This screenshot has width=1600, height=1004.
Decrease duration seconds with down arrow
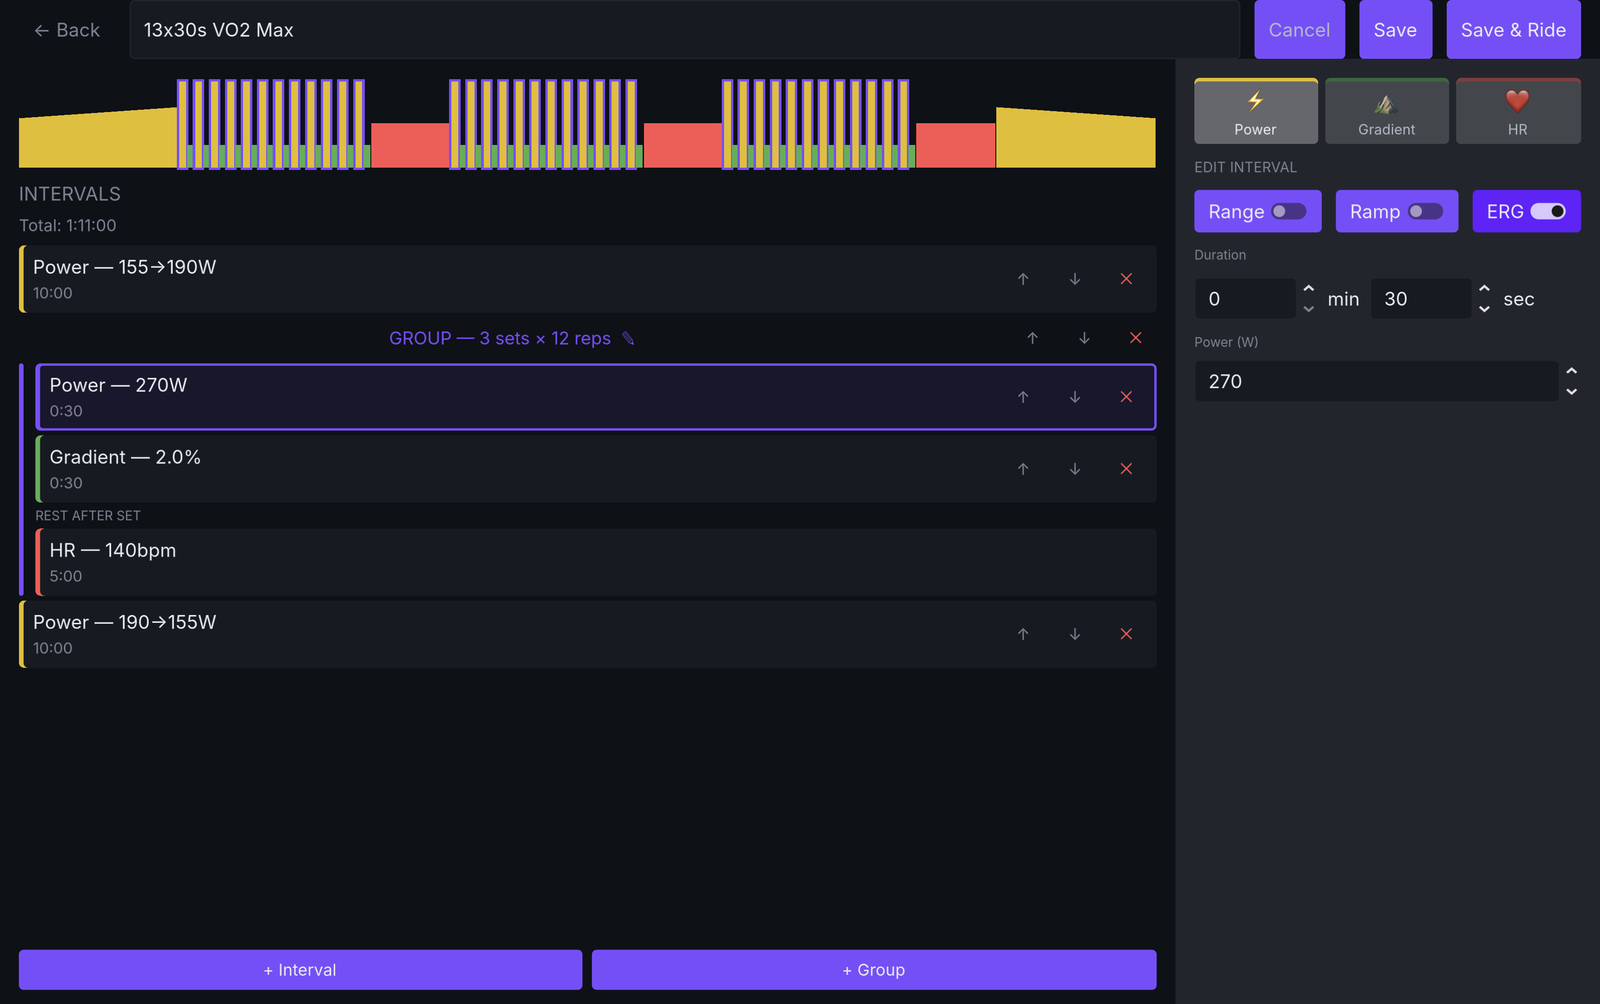(x=1484, y=309)
